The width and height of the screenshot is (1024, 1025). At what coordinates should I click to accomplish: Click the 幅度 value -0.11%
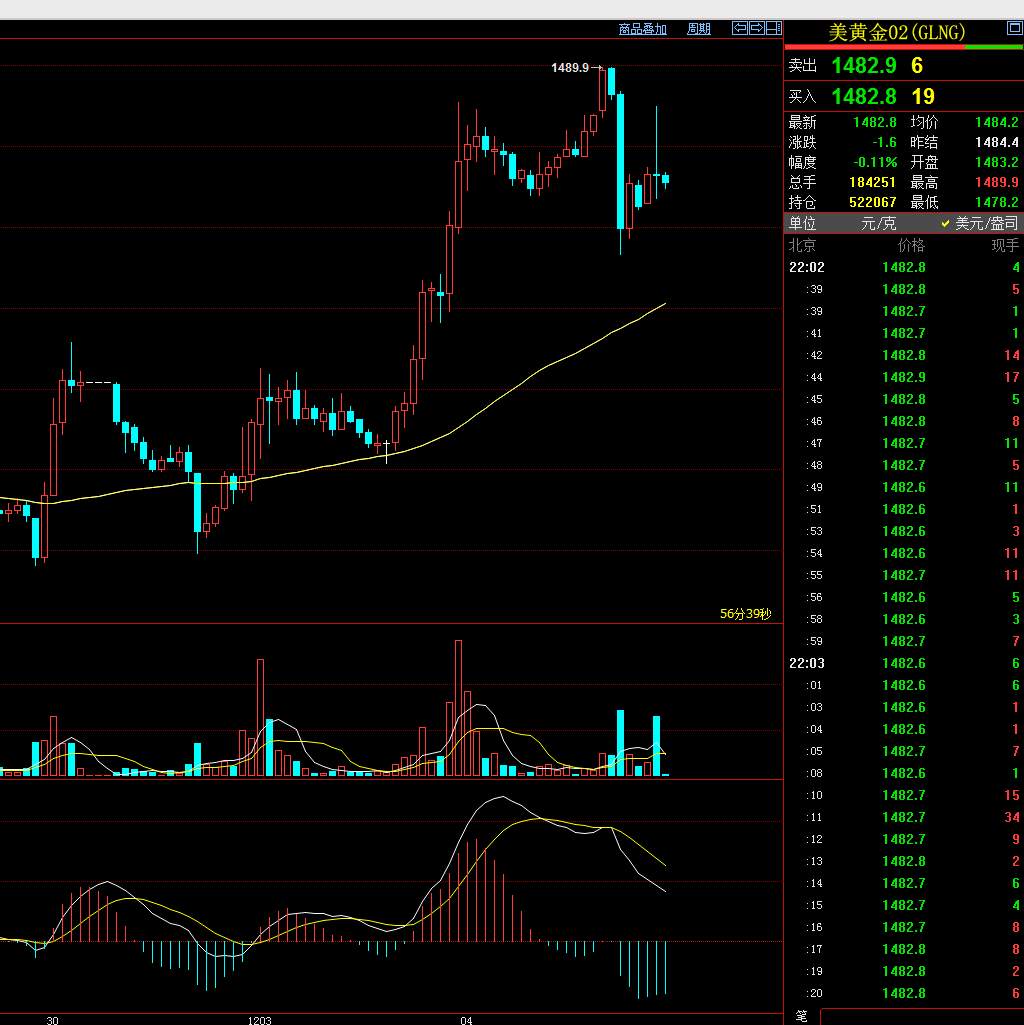tap(875, 162)
